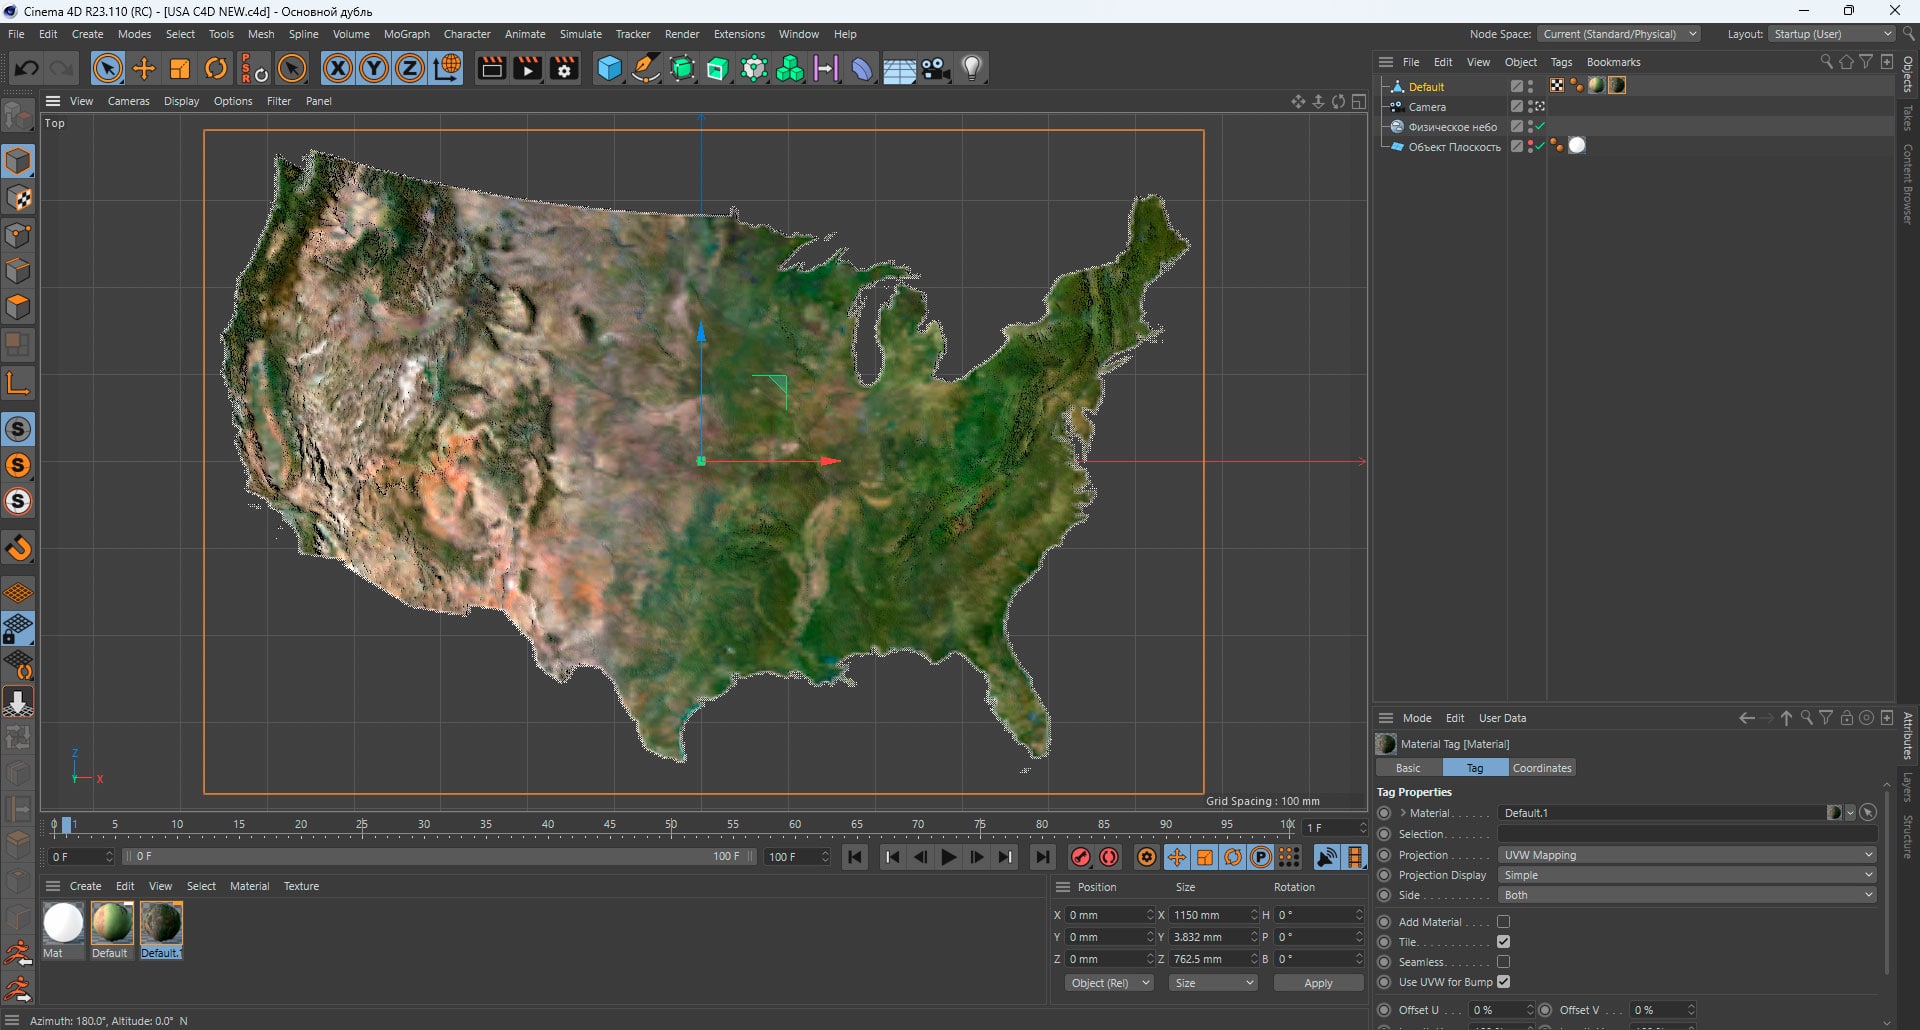
Task: Open the MoGraph menu
Action: pyautogui.click(x=406, y=34)
